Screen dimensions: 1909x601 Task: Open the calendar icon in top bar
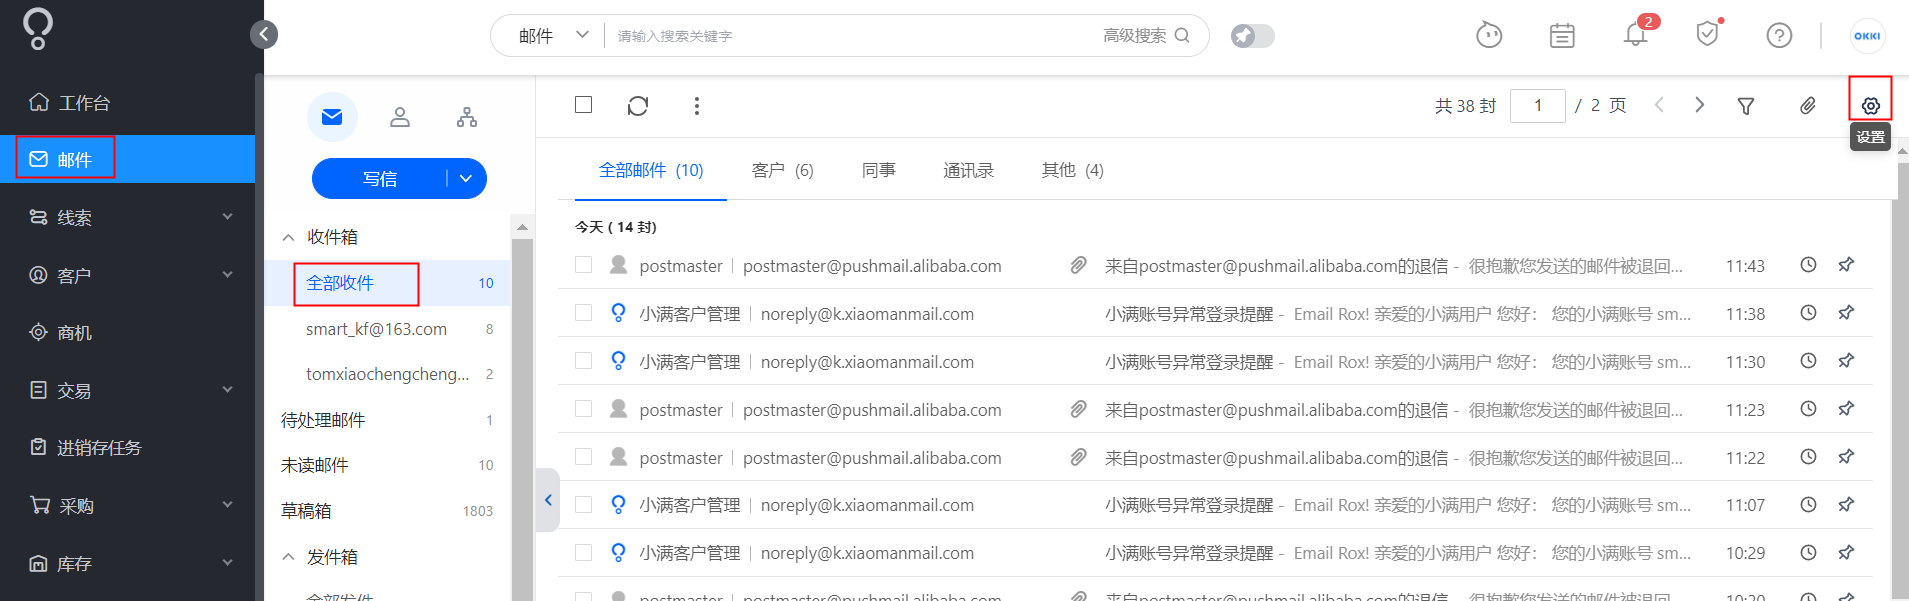(x=1562, y=36)
